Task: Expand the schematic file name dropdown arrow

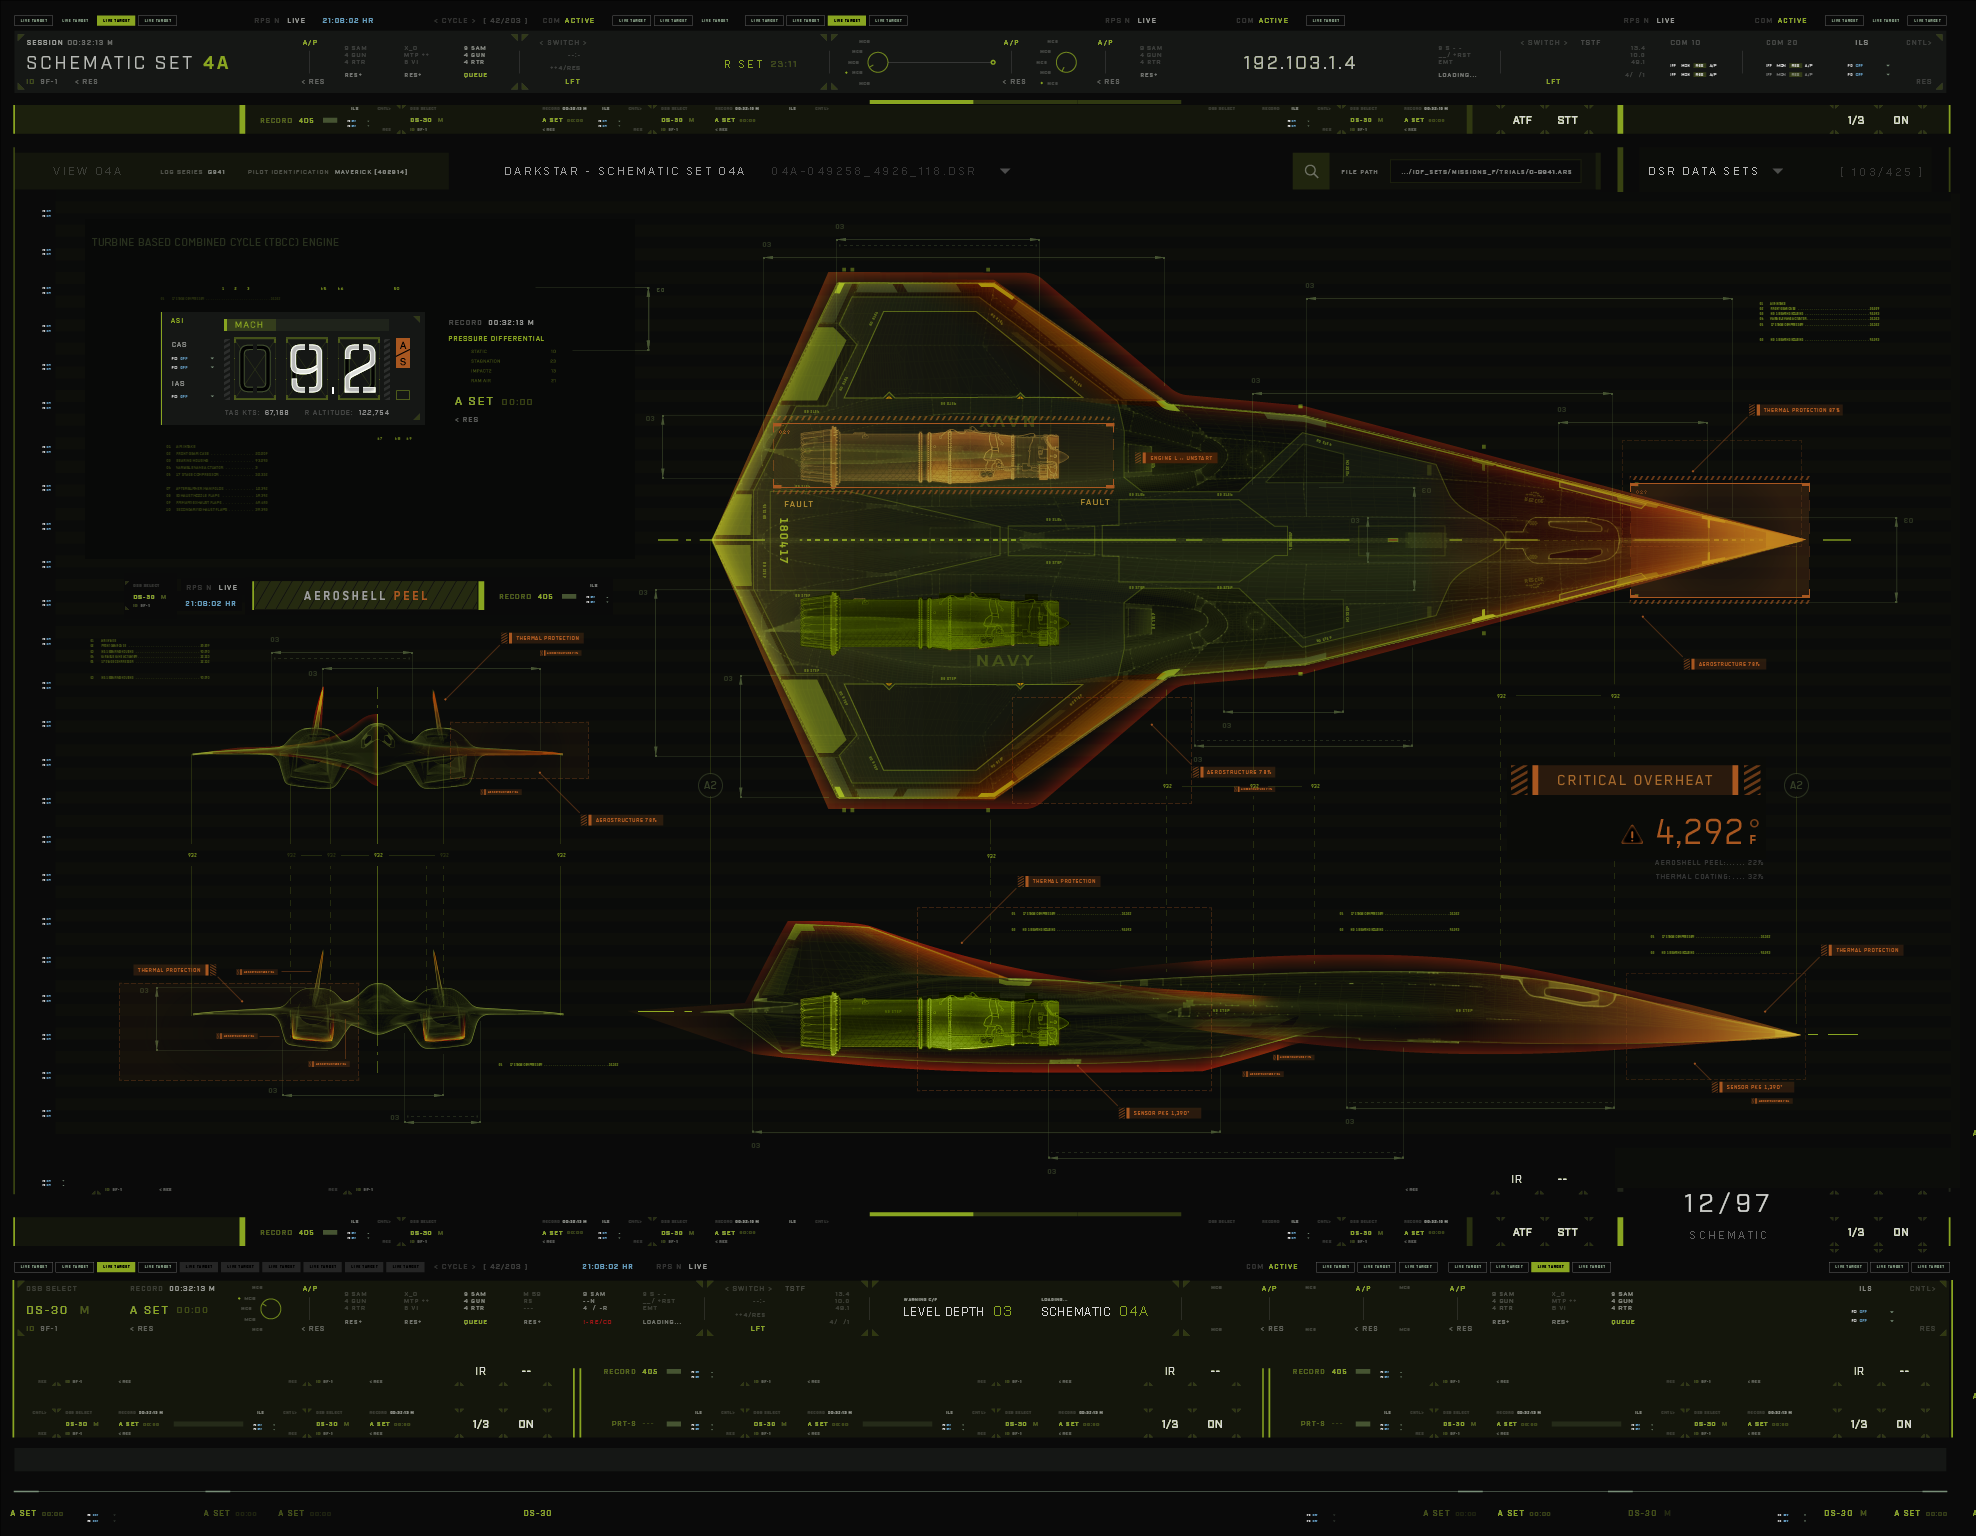Action: tap(1005, 171)
